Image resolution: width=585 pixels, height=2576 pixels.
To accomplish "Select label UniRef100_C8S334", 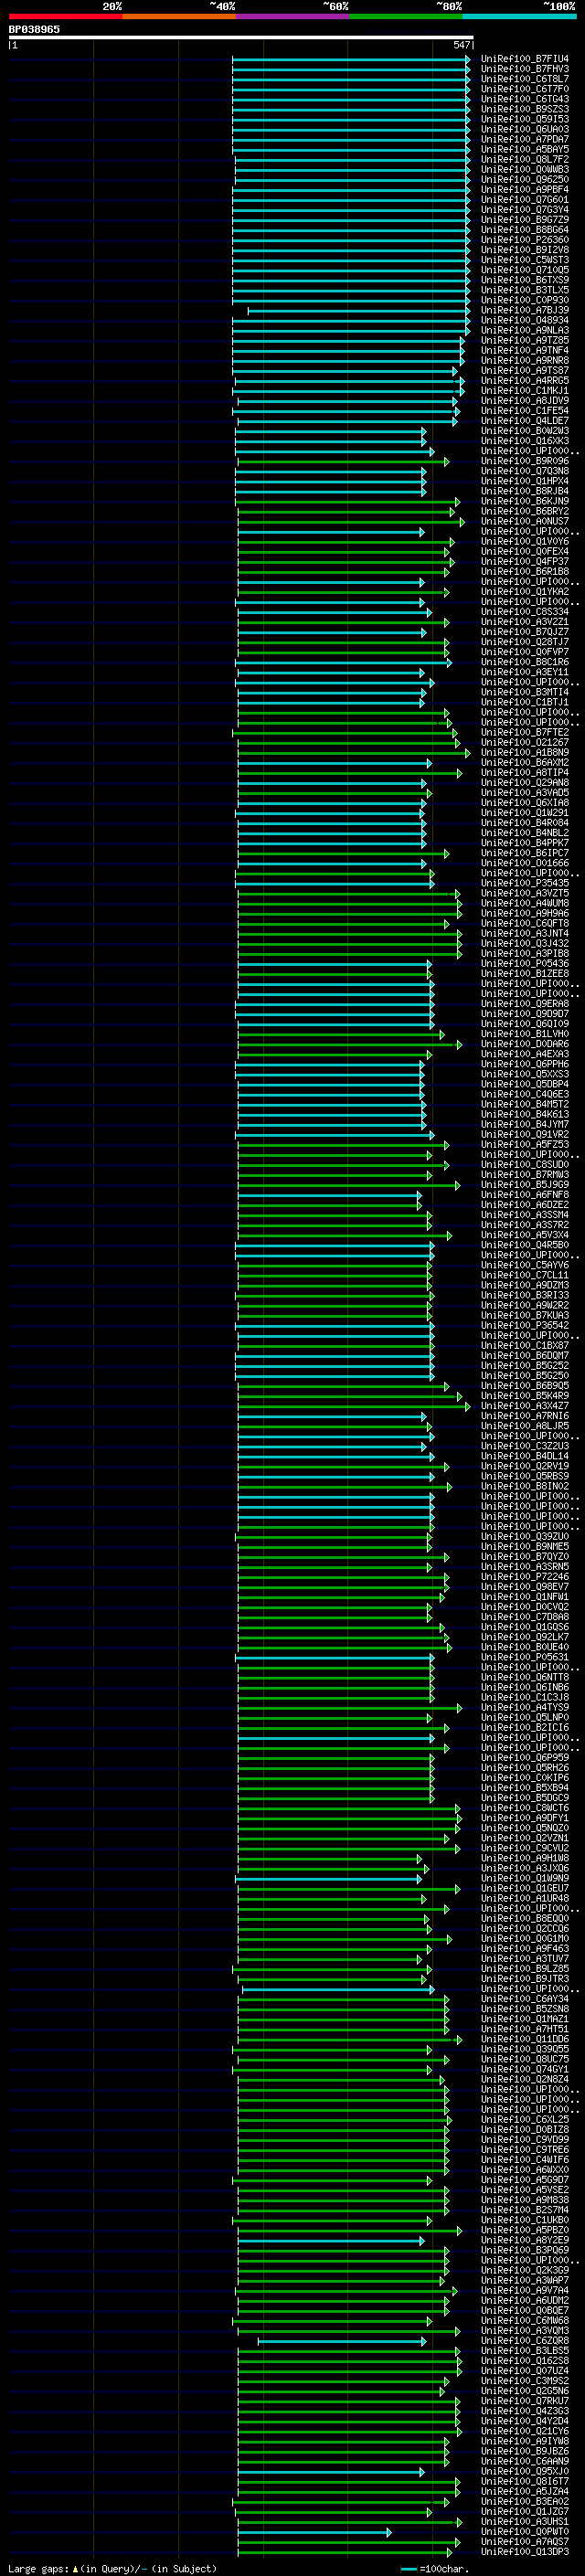I will click(524, 612).
